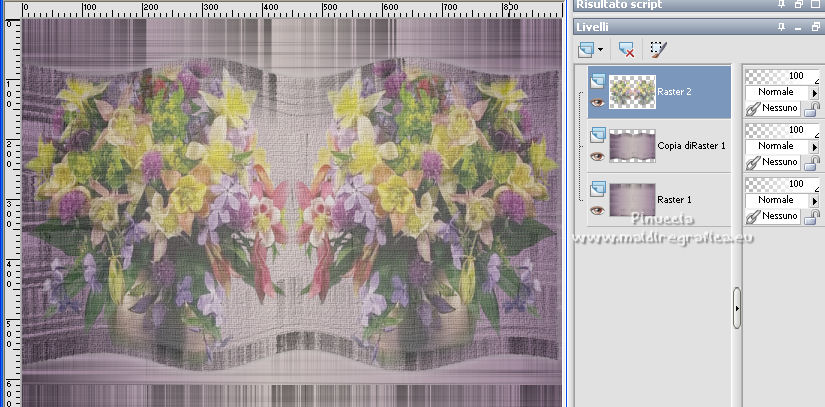The height and width of the screenshot is (407, 825).
Task: Click Copia diRaster 1 layer type icon
Action: [x=598, y=135]
